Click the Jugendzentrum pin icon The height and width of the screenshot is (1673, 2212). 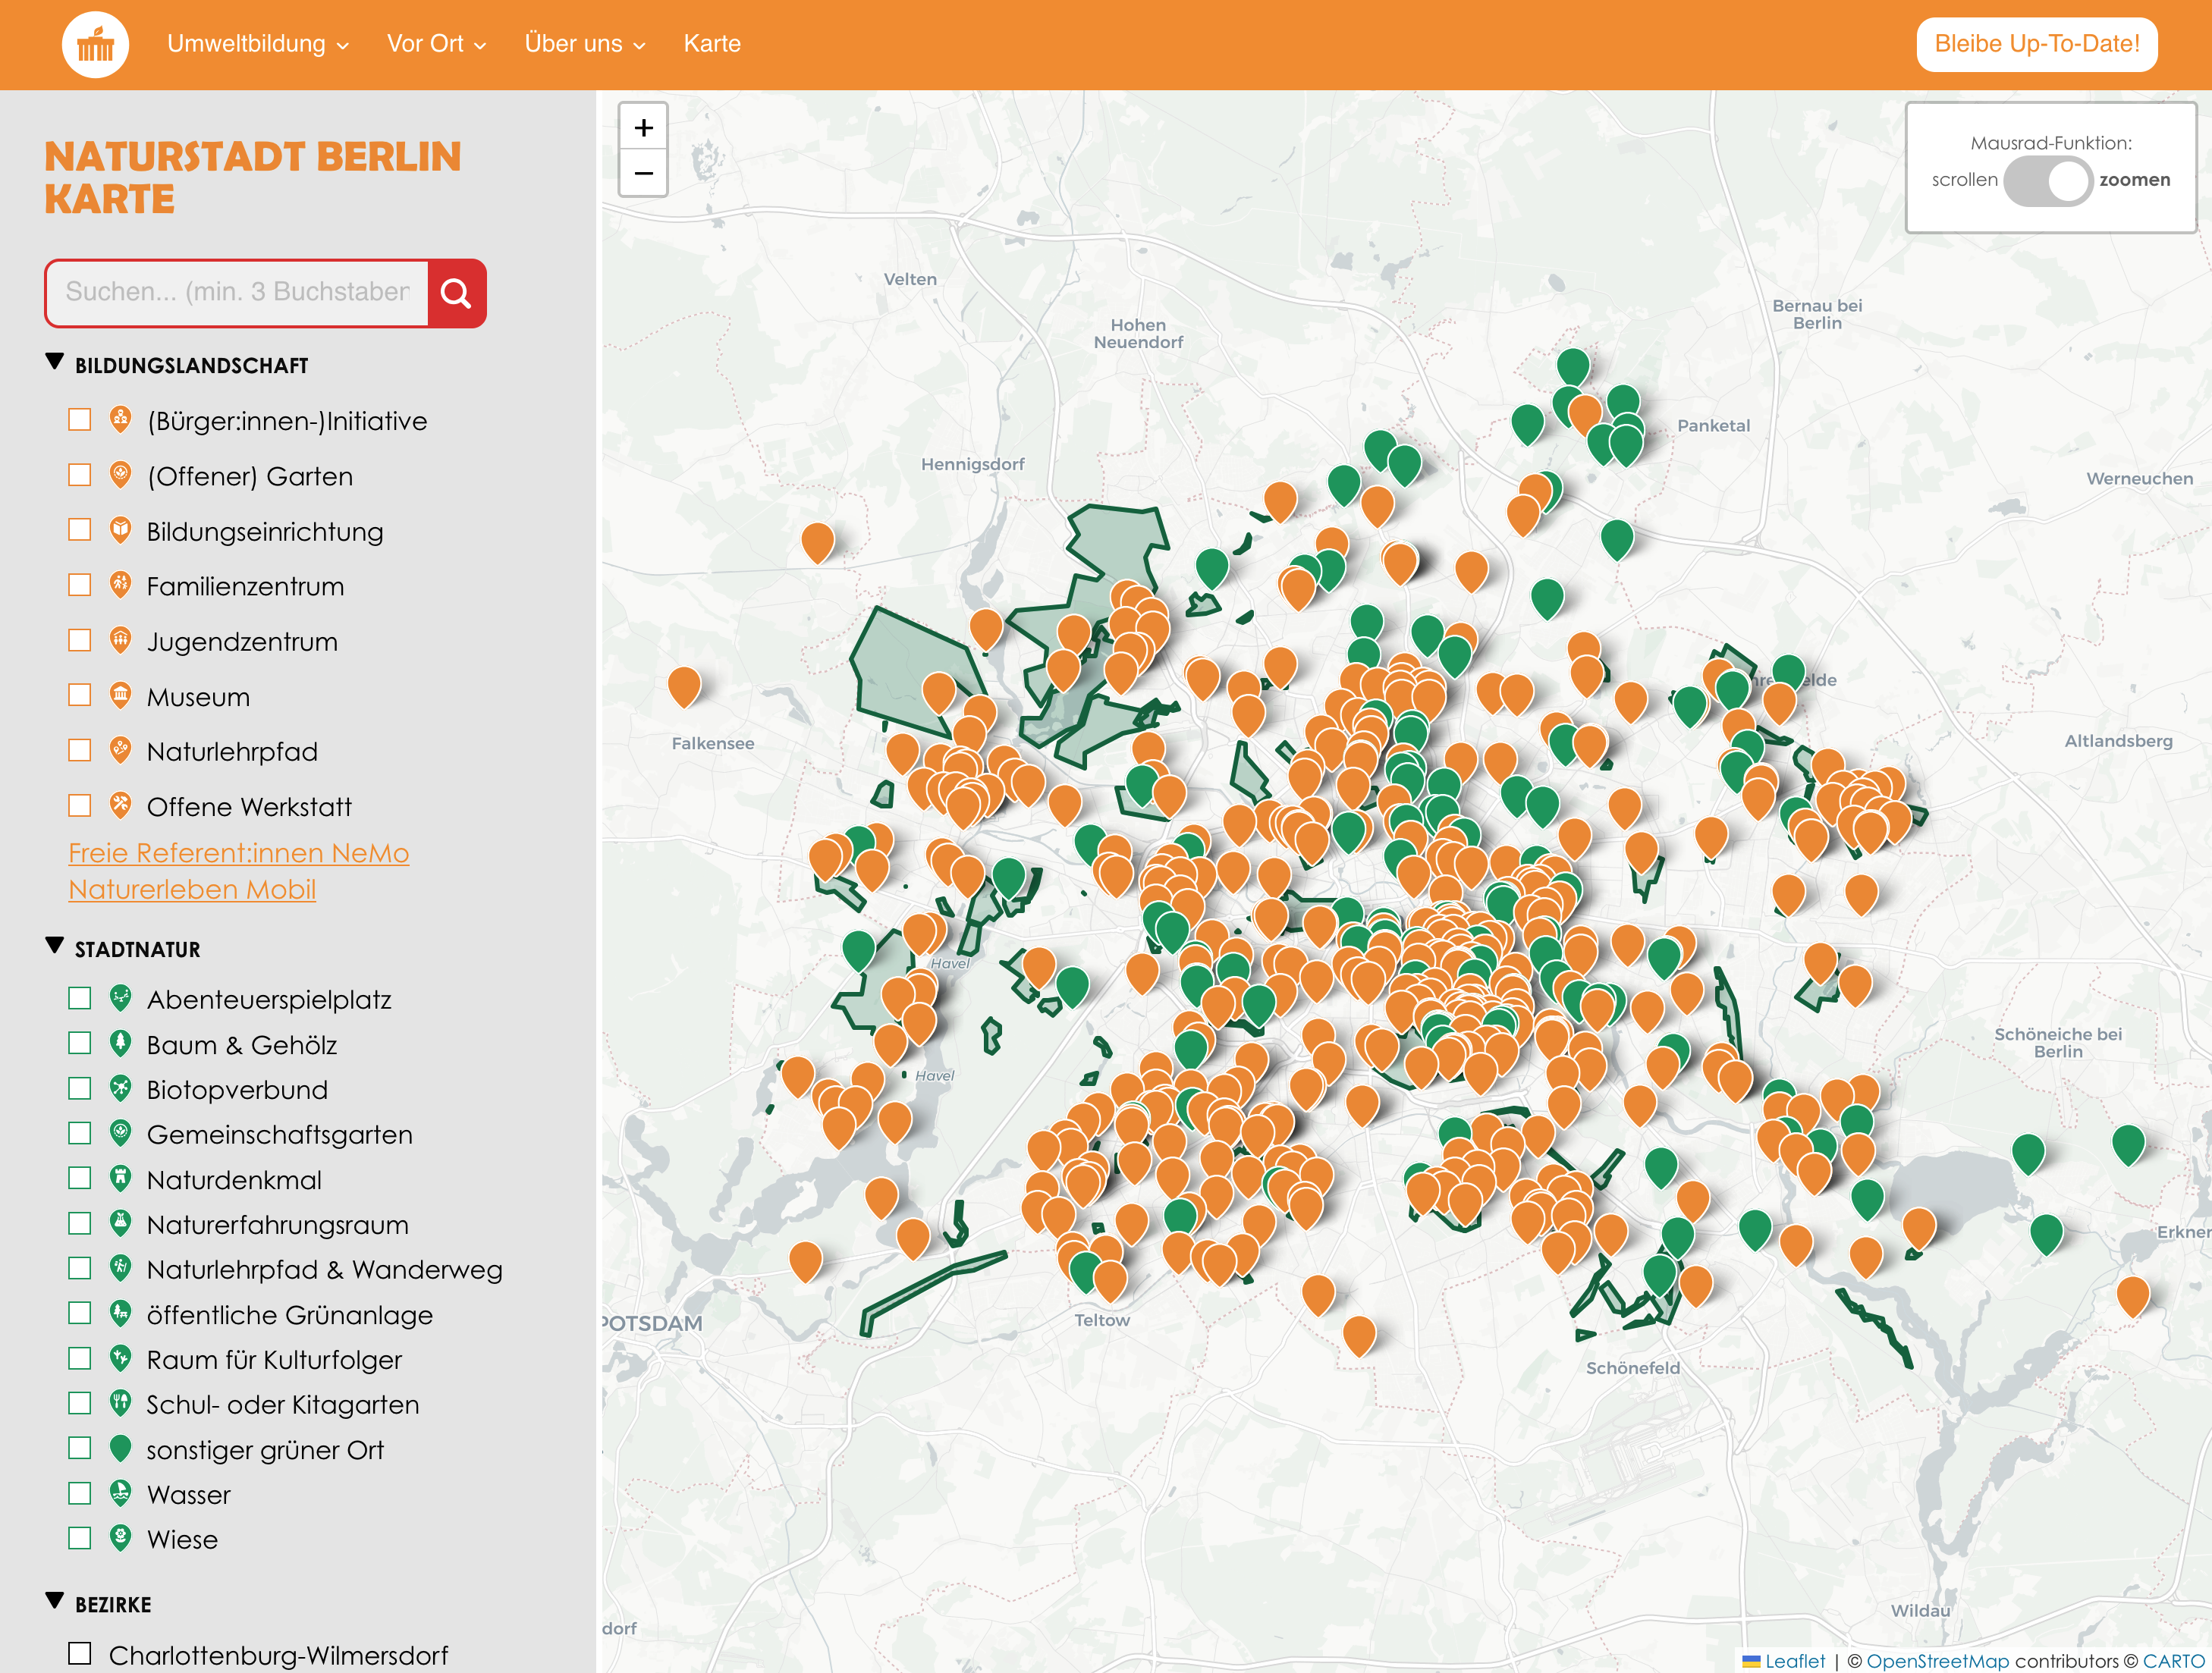(120, 640)
